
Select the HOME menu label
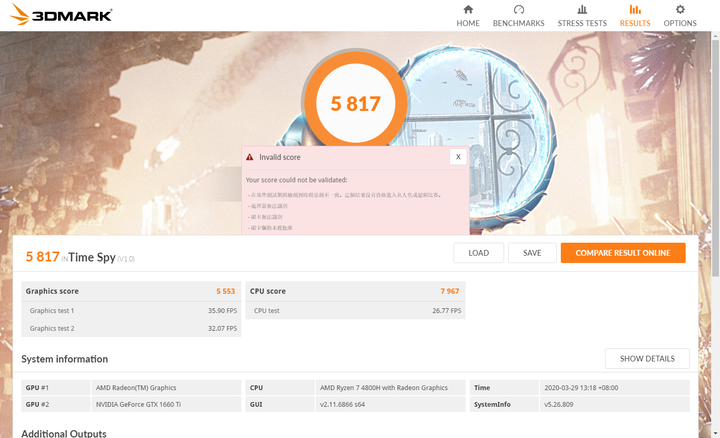click(x=468, y=23)
